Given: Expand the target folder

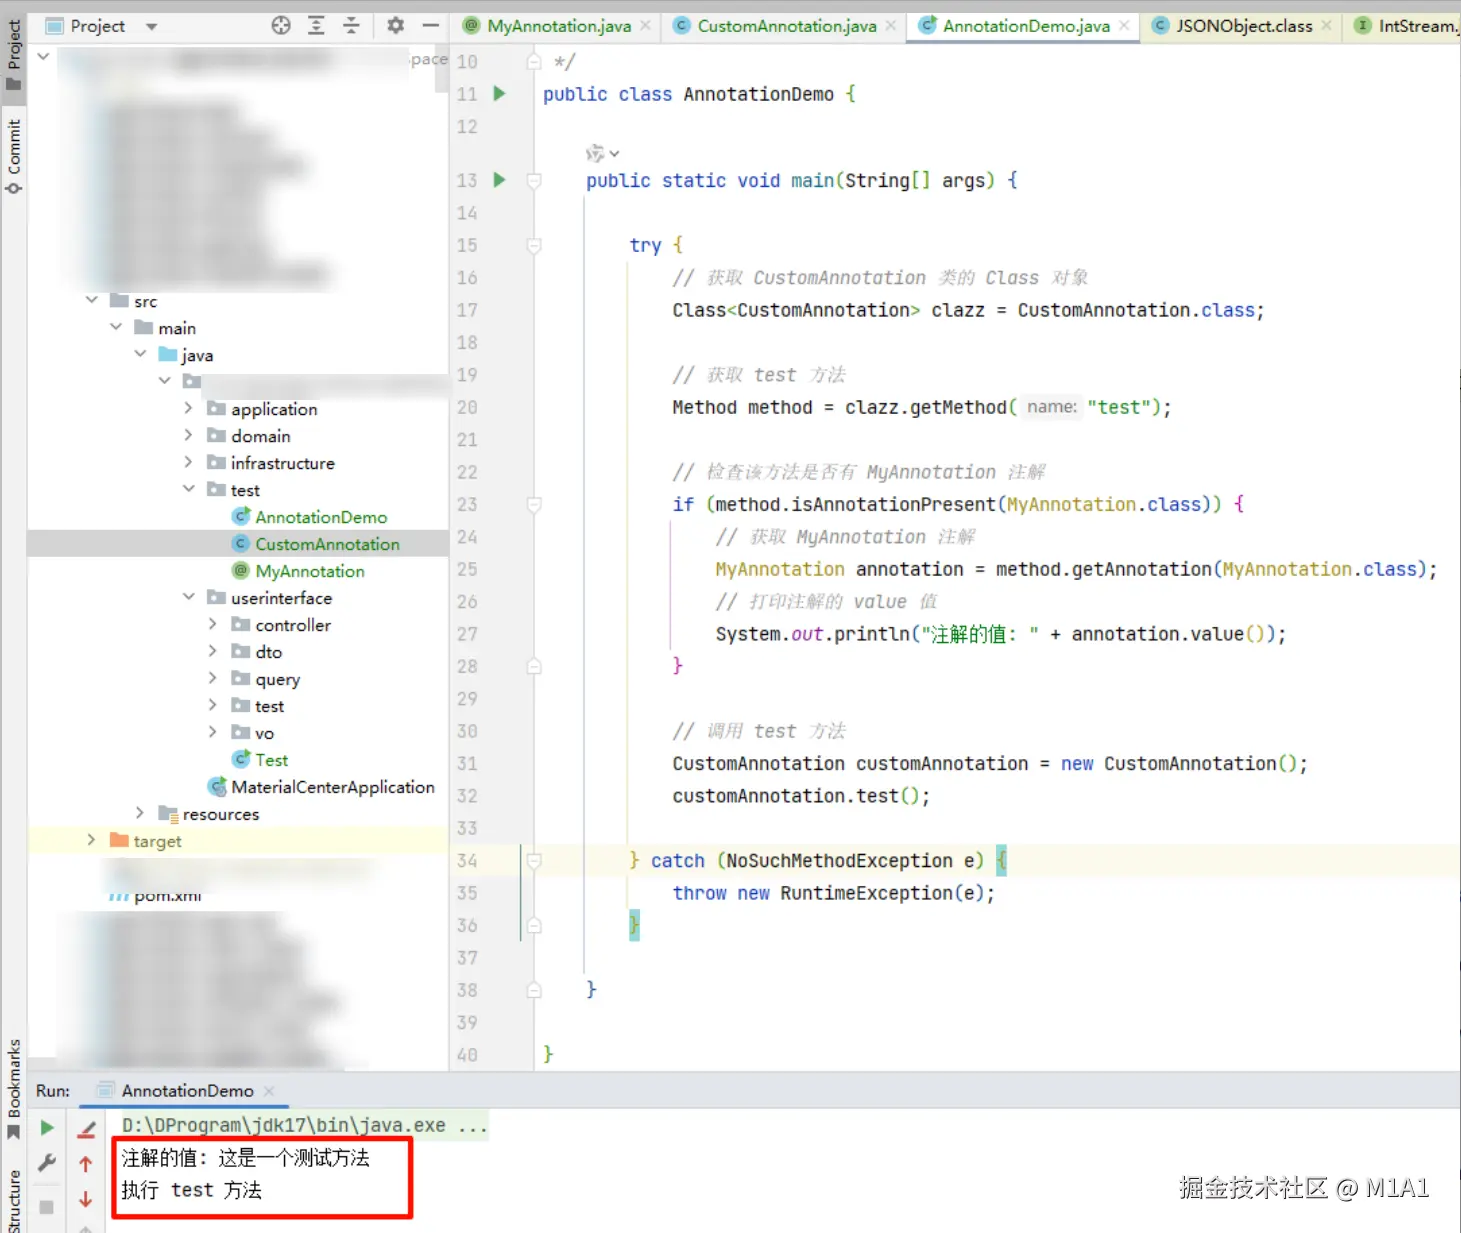Looking at the screenshot, I should click(92, 840).
